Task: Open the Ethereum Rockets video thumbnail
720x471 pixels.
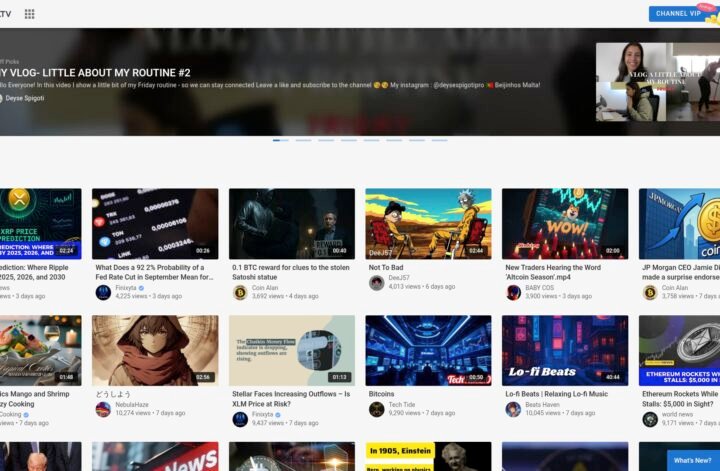Action: pyautogui.click(x=679, y=350)
